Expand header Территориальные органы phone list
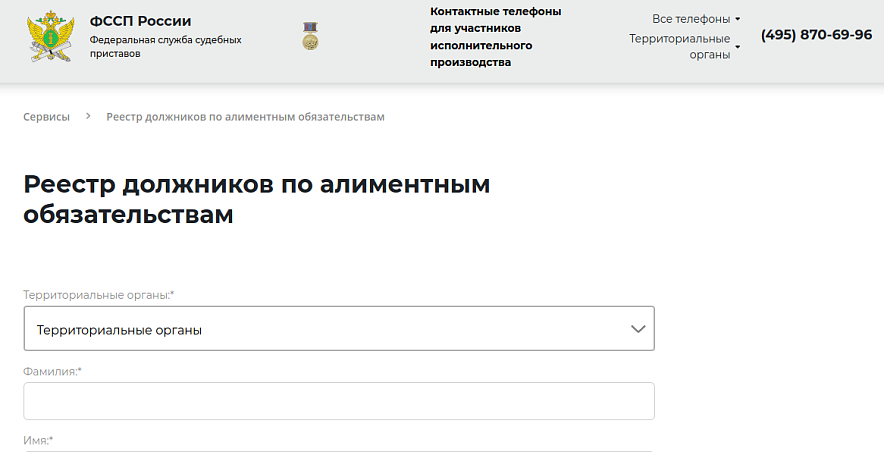The width and height of the screenshot is (884, 452). tap(680, 46)
